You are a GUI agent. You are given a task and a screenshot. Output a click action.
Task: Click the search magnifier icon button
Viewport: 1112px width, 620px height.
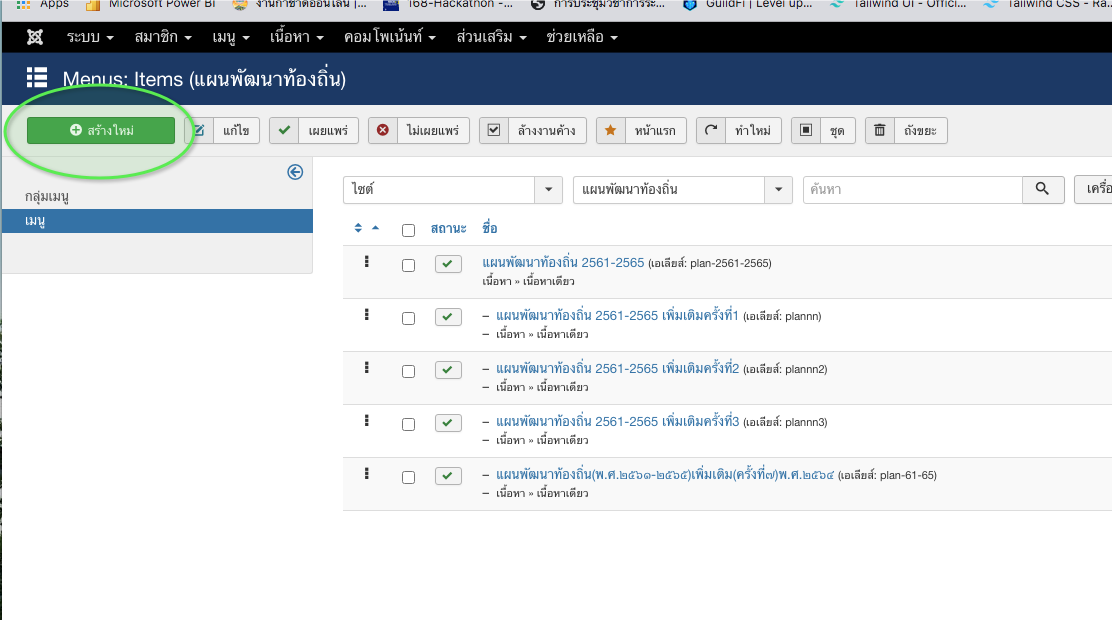1043,189
